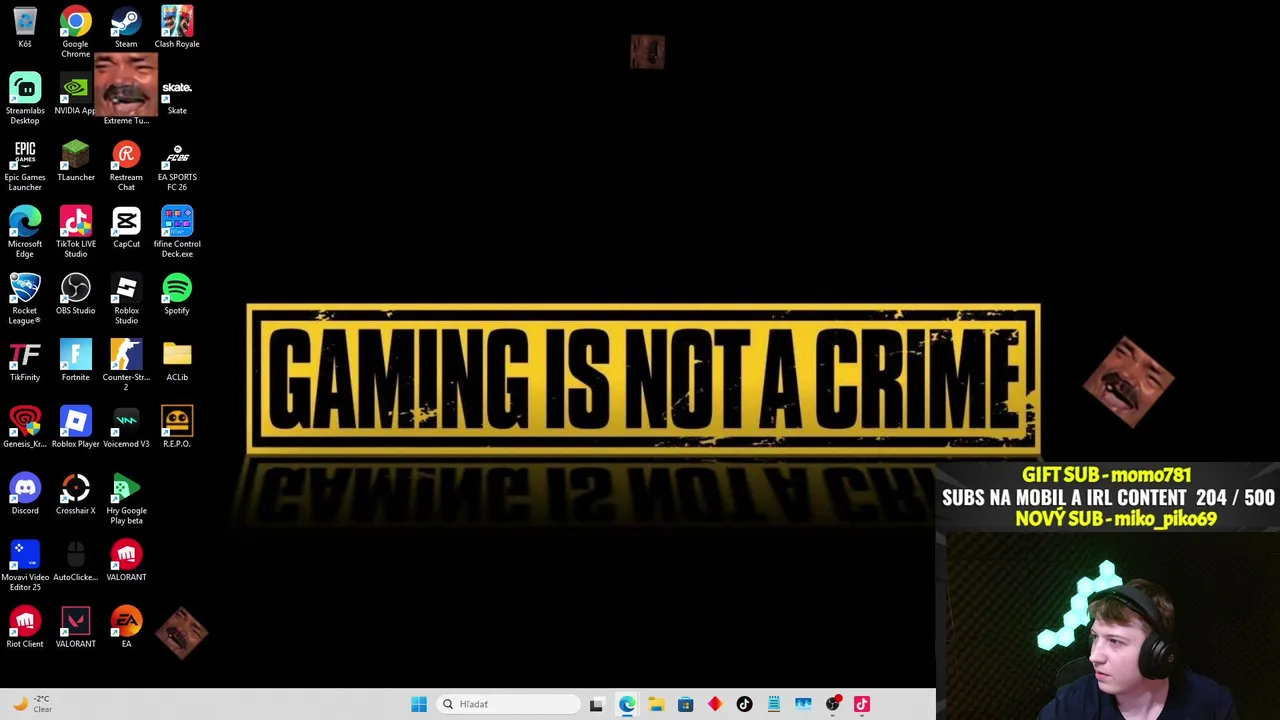Launch Google Play Games beta shortcut

pos(126,499)
